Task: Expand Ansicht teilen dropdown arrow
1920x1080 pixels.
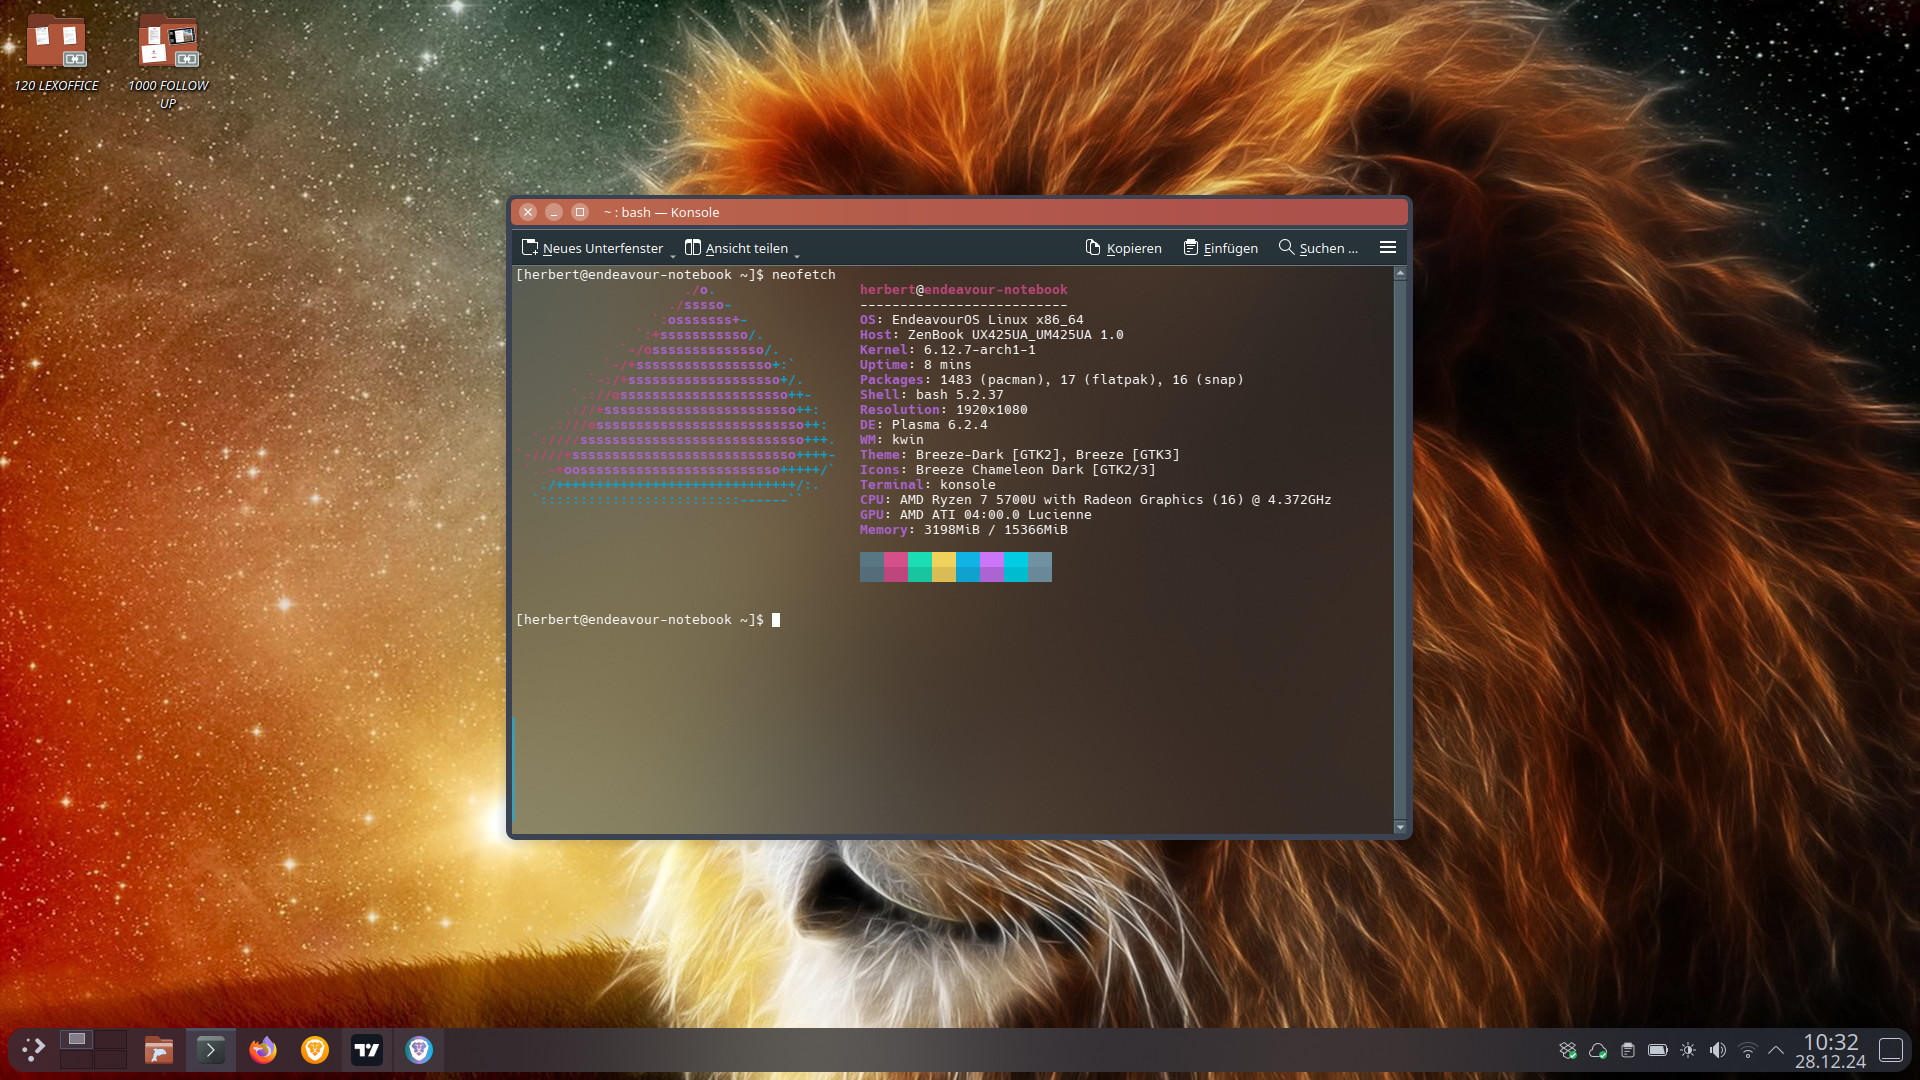Action: [797, 256]
